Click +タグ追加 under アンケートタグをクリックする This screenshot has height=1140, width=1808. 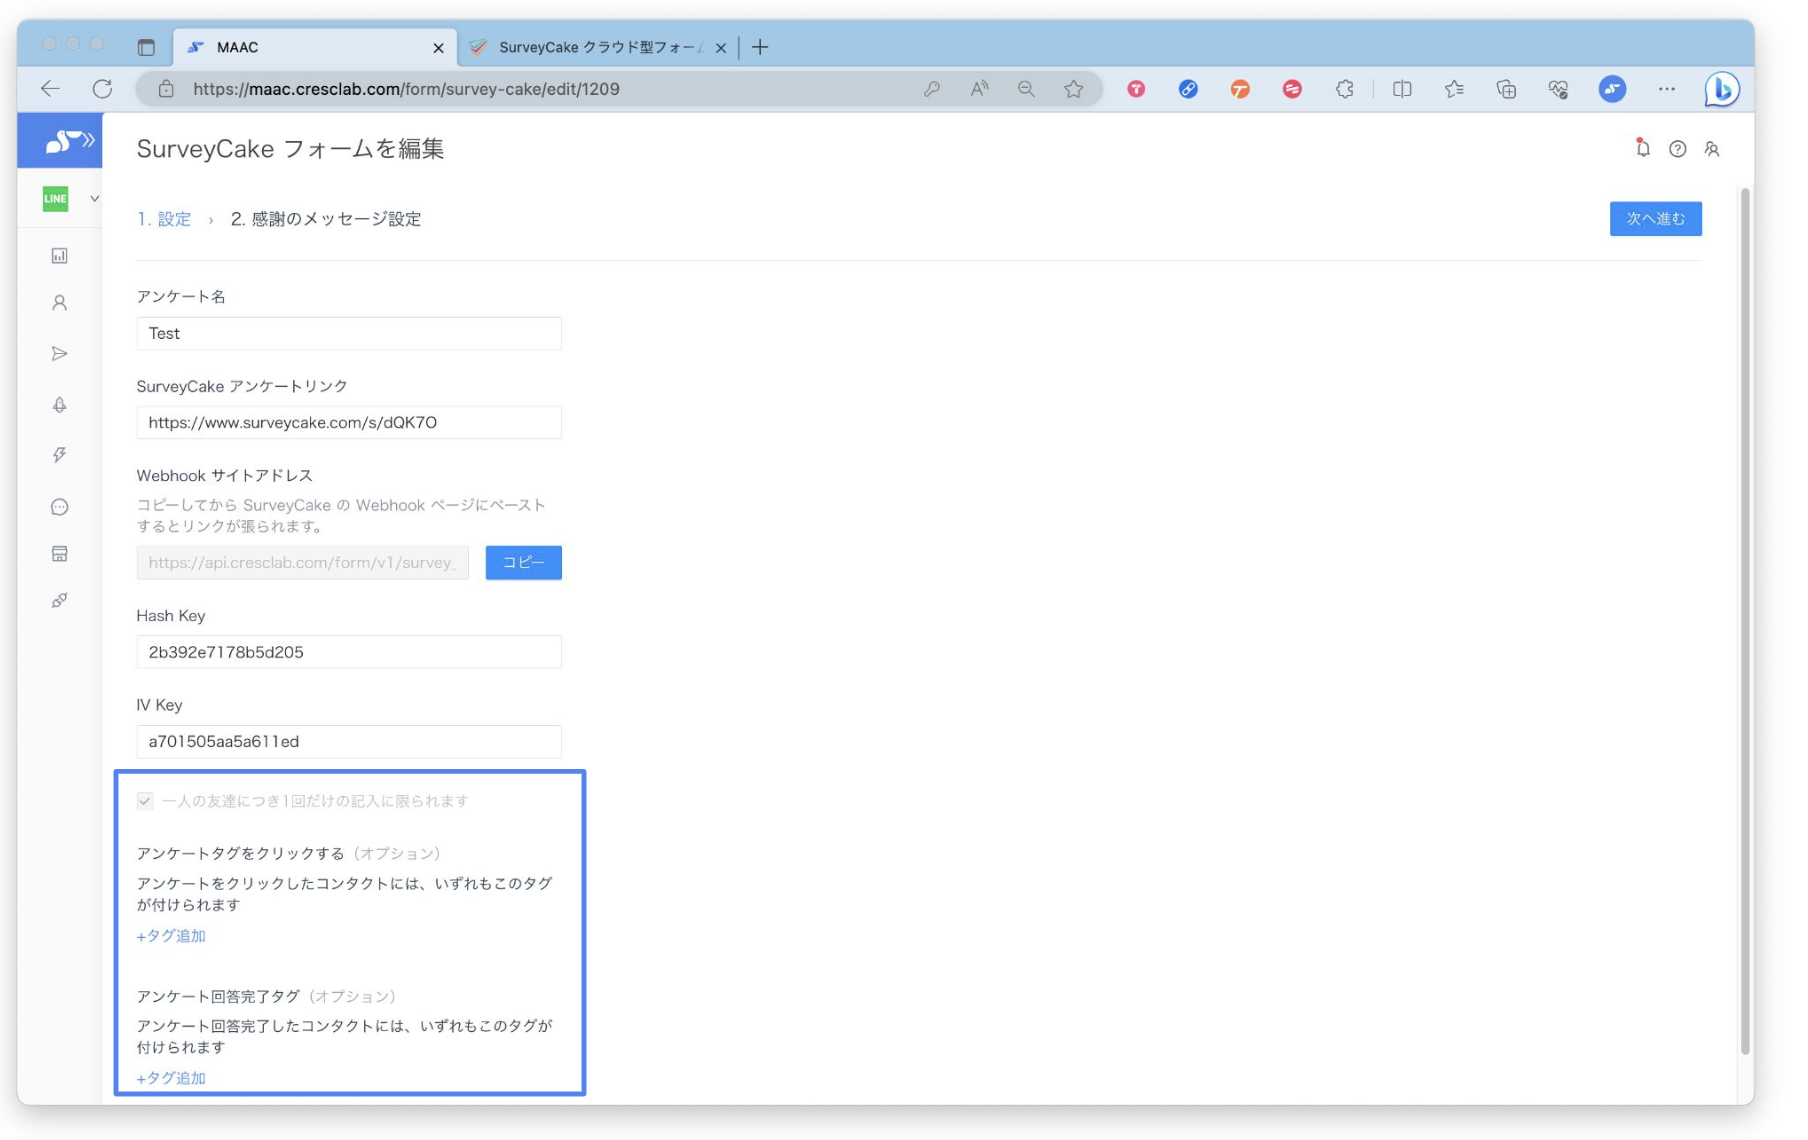pos(171,936)
